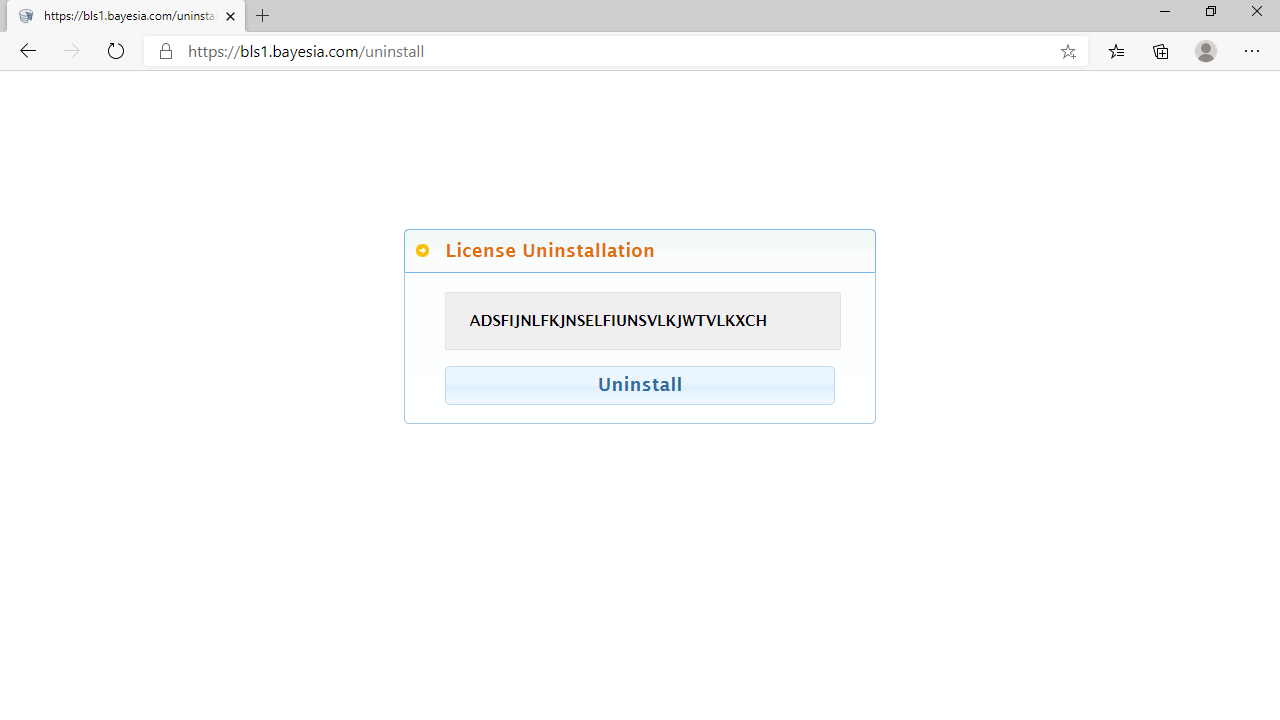Open the Collections icon
The width and height of the screenshot is (1280, 720).
1160,51
